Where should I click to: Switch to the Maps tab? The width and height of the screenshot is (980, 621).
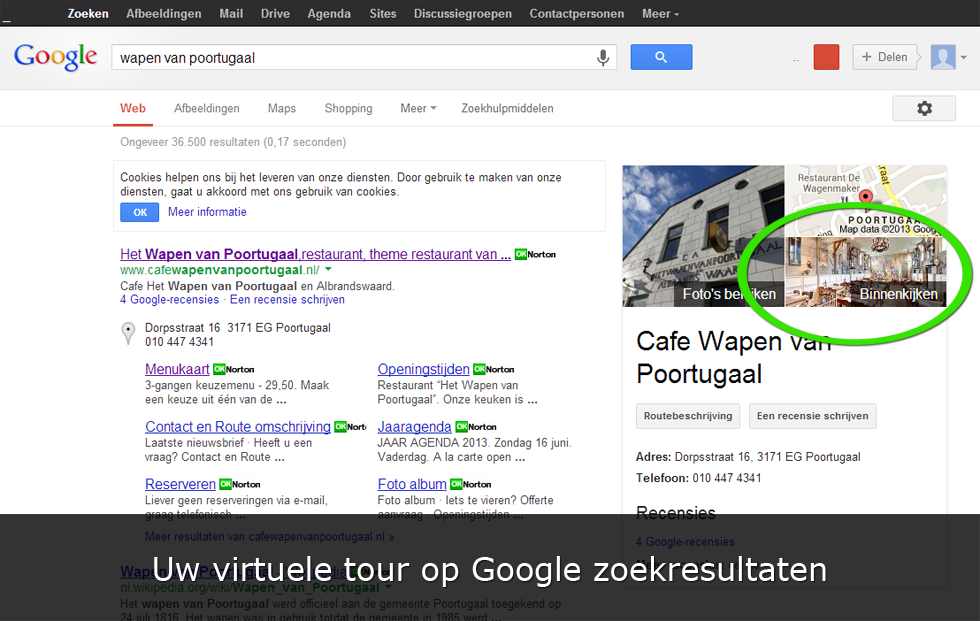click(282, 108)
